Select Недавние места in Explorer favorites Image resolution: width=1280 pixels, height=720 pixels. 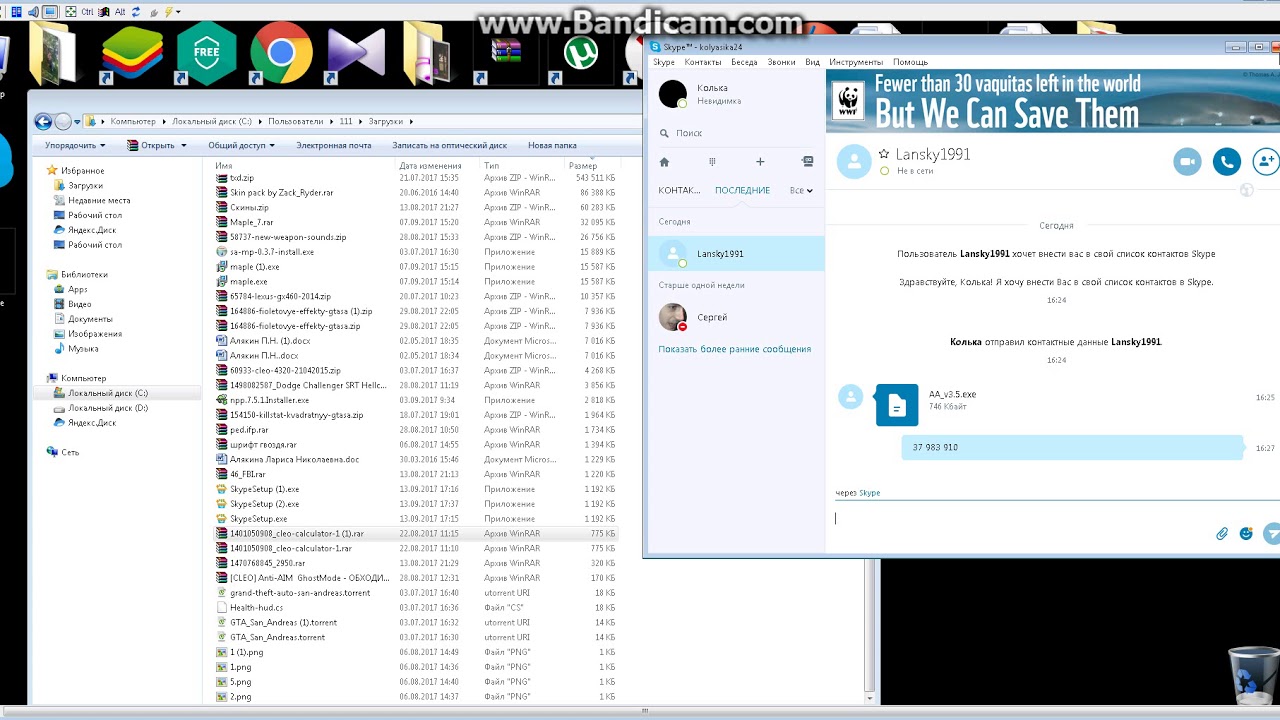[98, 200]
